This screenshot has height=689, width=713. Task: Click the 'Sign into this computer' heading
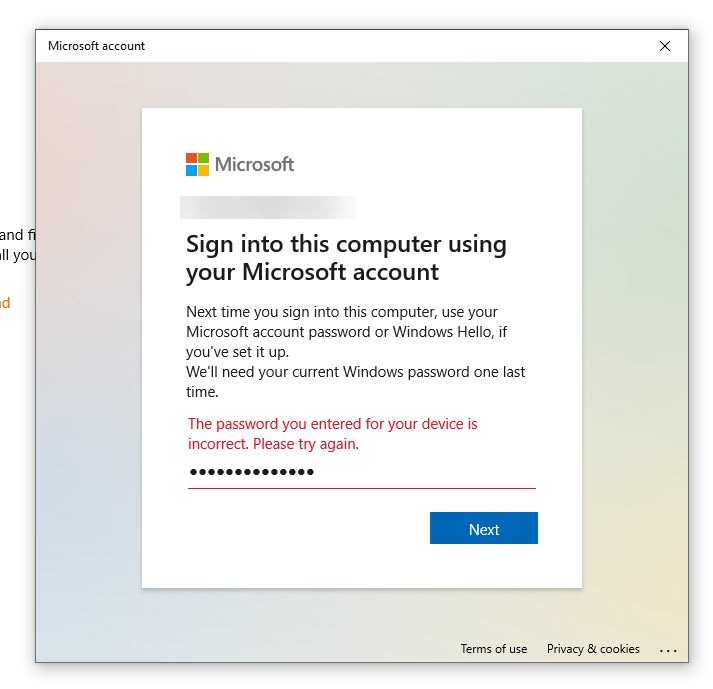coord(346,258)
